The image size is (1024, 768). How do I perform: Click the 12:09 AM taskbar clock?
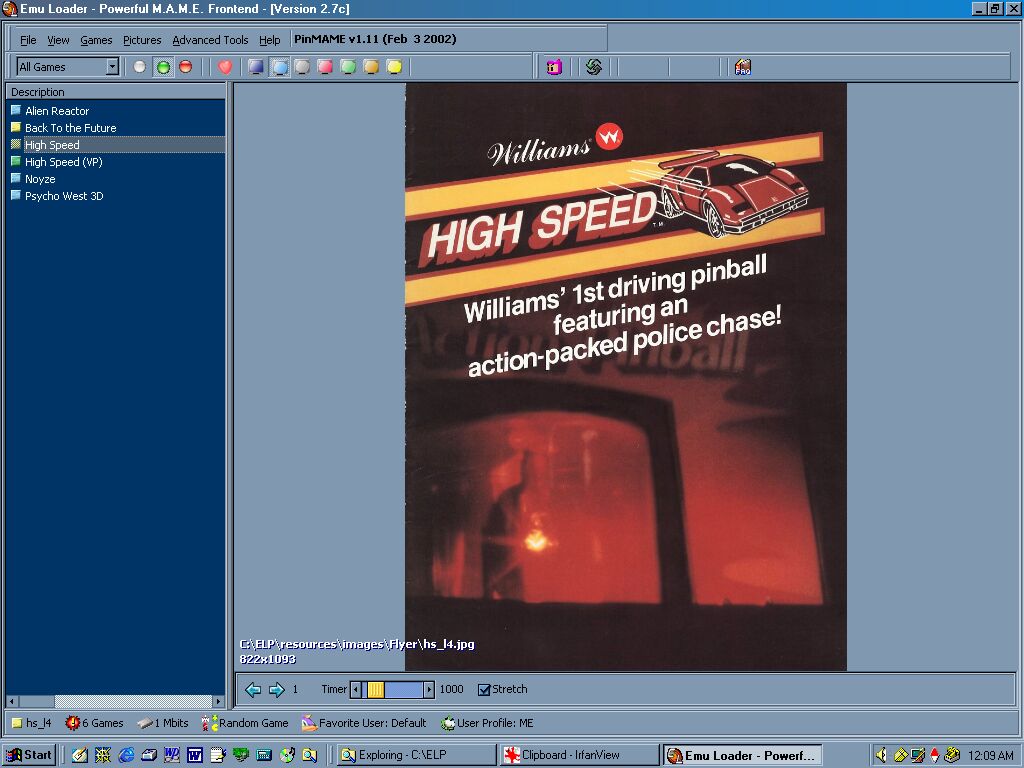(x=991, y=756)
